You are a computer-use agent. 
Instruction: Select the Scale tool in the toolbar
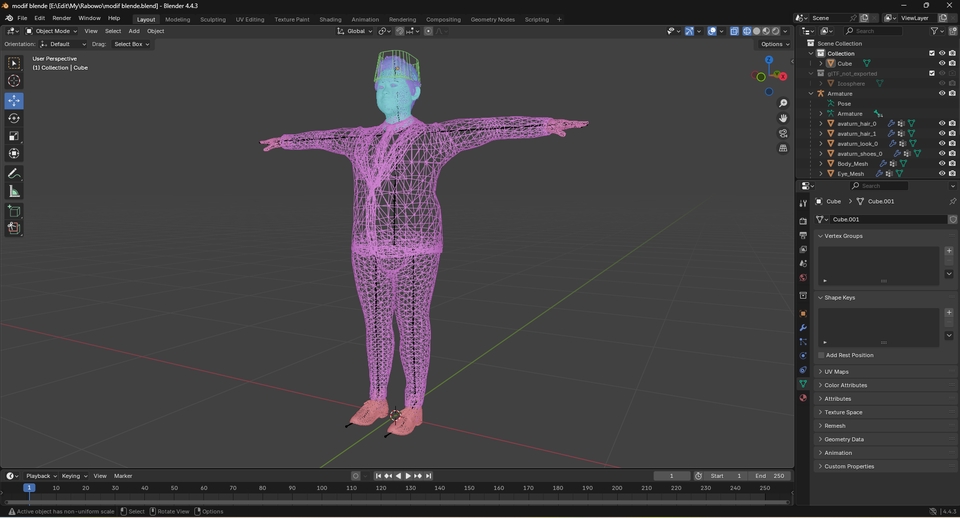(14, 136)
